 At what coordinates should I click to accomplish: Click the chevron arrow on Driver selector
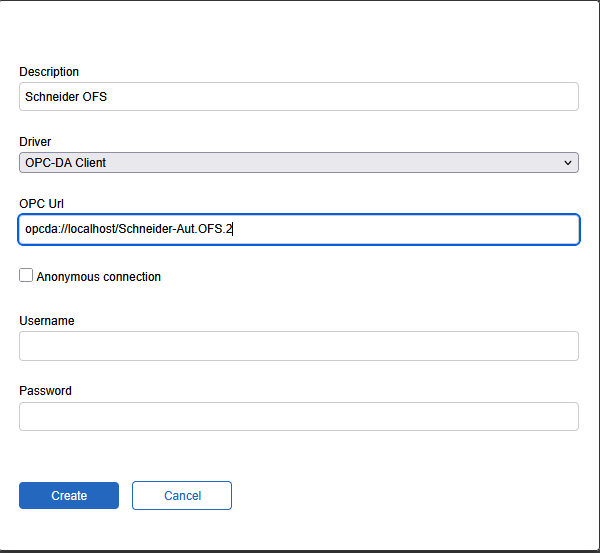[x=567, y=163]
